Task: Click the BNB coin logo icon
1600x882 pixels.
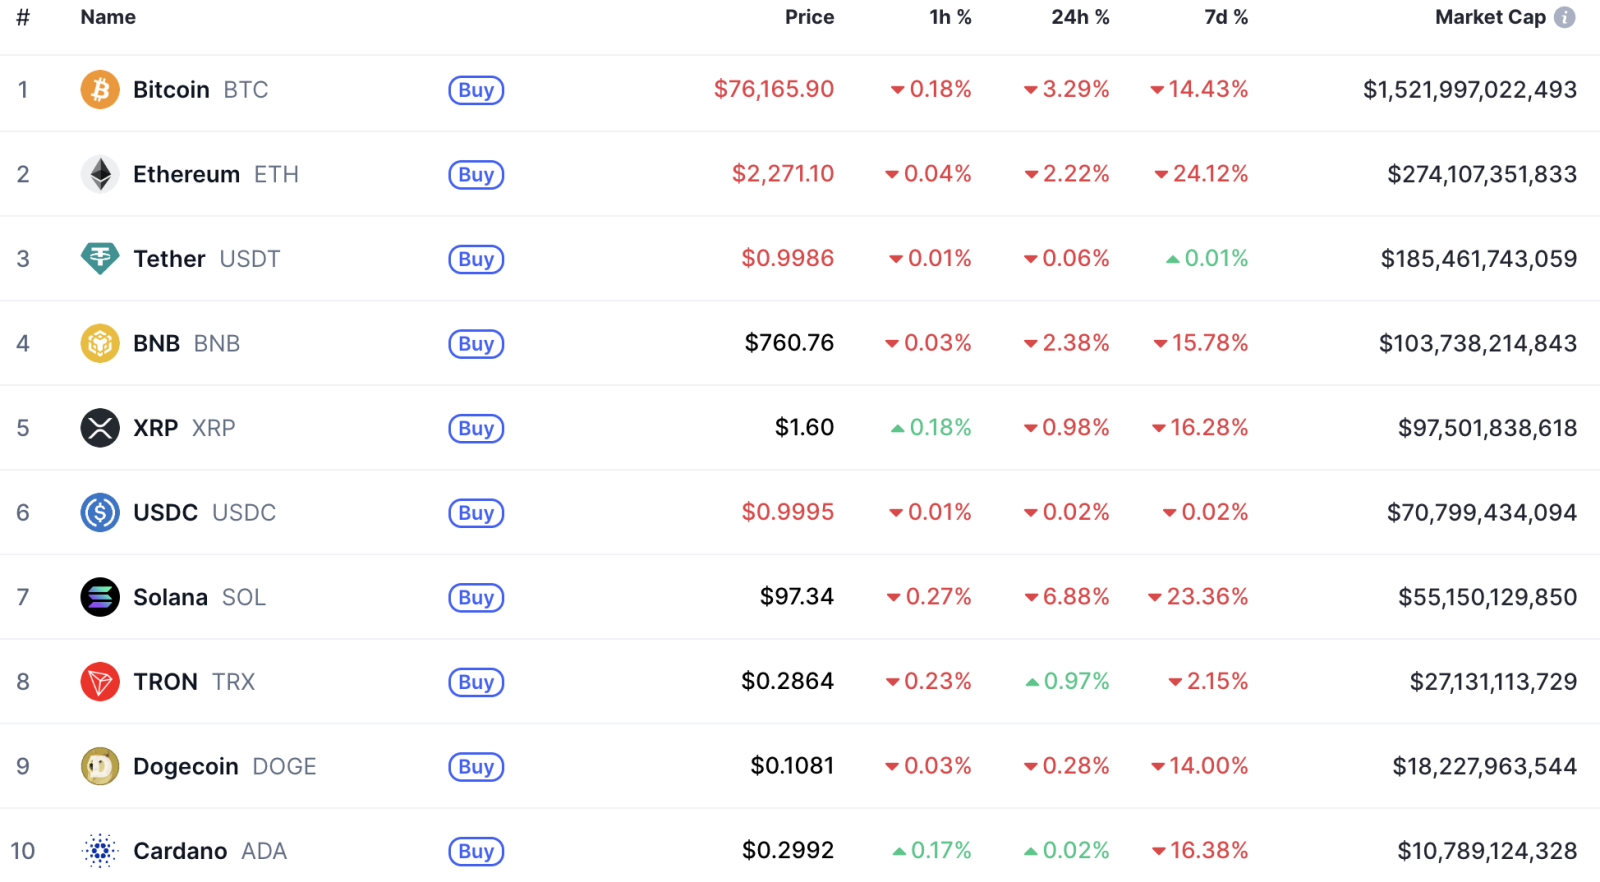Action: [x=100, y=344]
